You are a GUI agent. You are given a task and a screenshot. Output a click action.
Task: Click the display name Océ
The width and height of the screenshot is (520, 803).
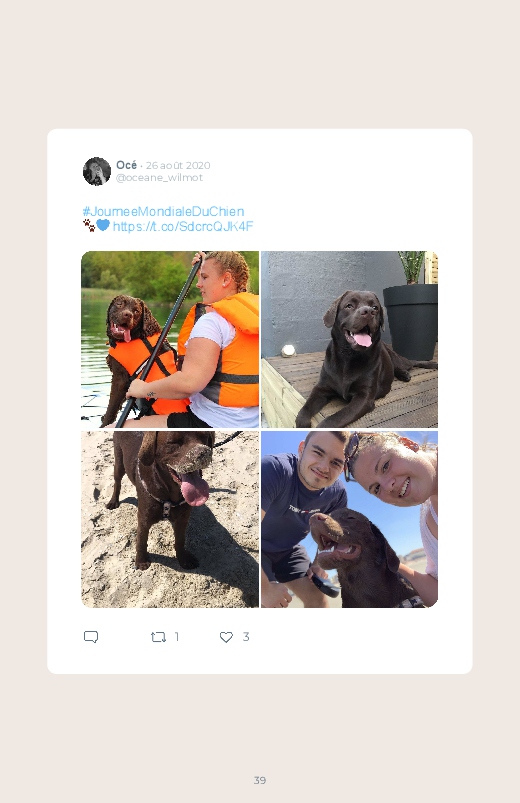(127, 165)
